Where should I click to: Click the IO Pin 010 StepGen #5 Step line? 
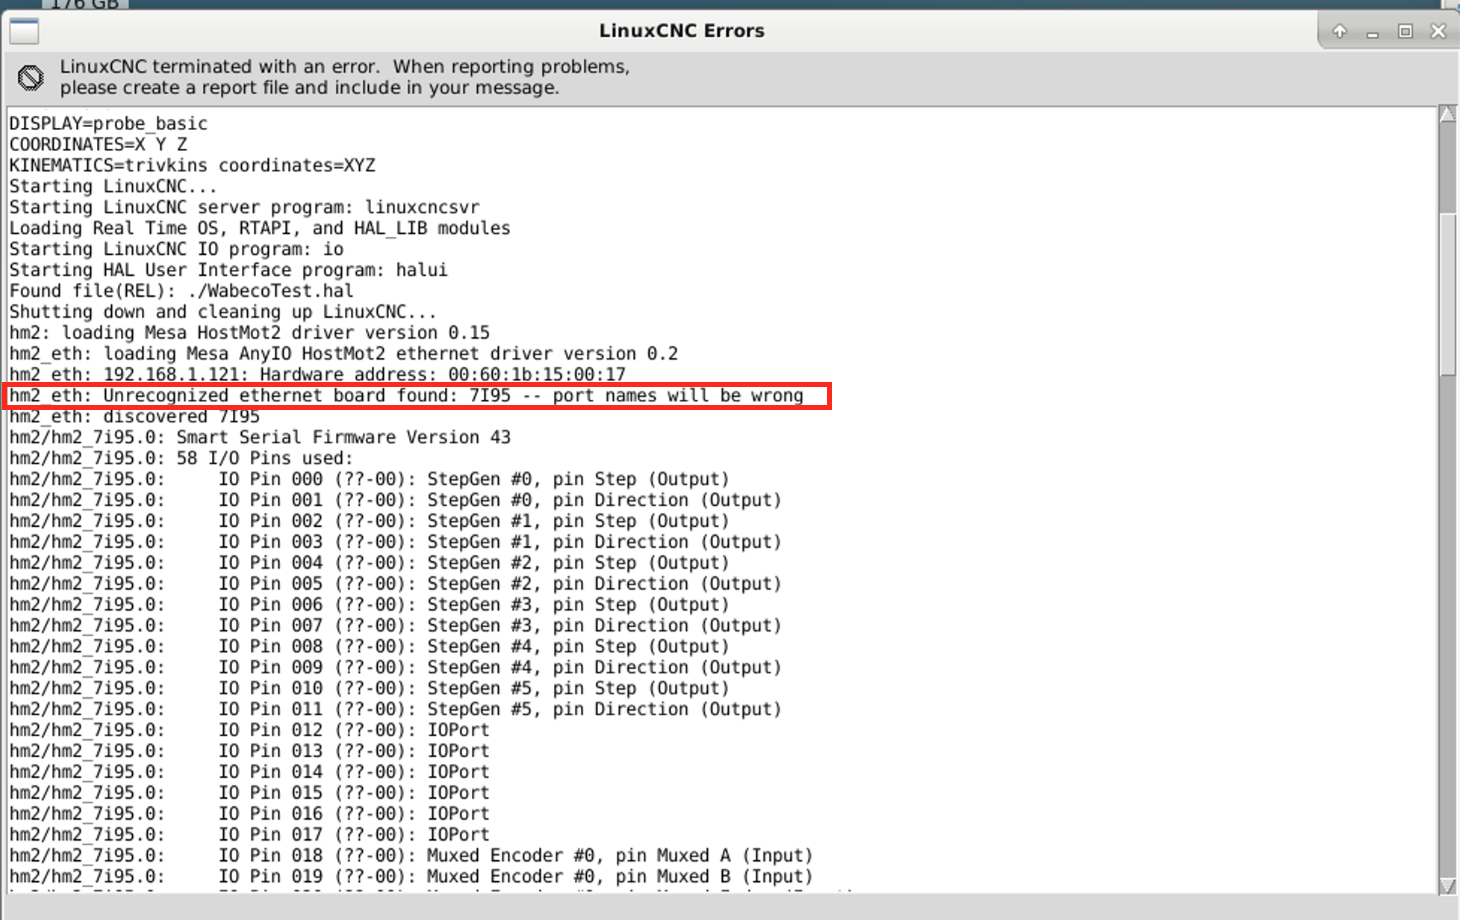pyautogui.click(x=370, y=691)
